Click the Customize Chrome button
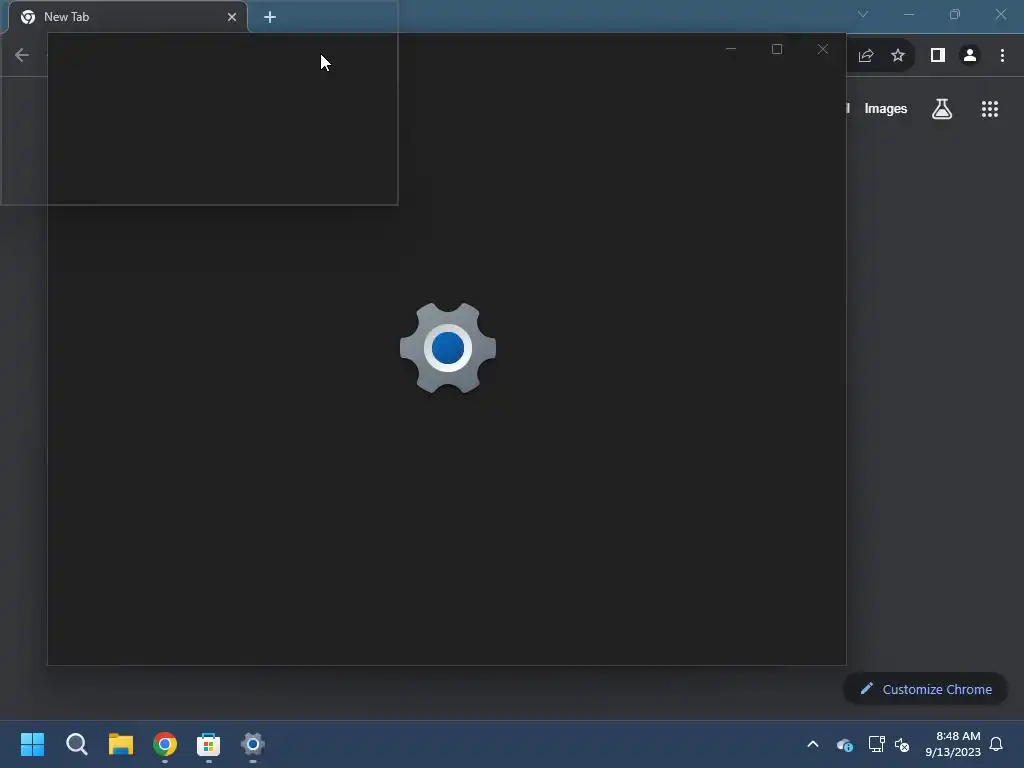 coord(926,689)
